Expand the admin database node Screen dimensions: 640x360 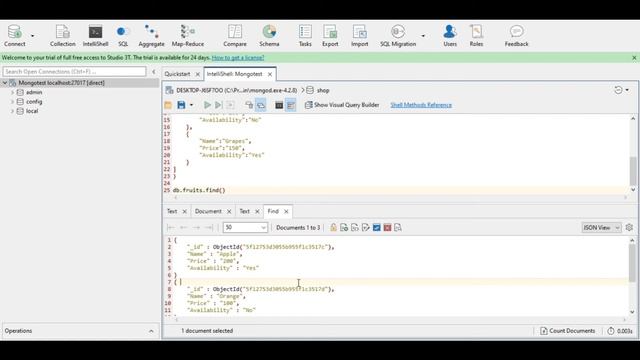click(x=12, y=92)
